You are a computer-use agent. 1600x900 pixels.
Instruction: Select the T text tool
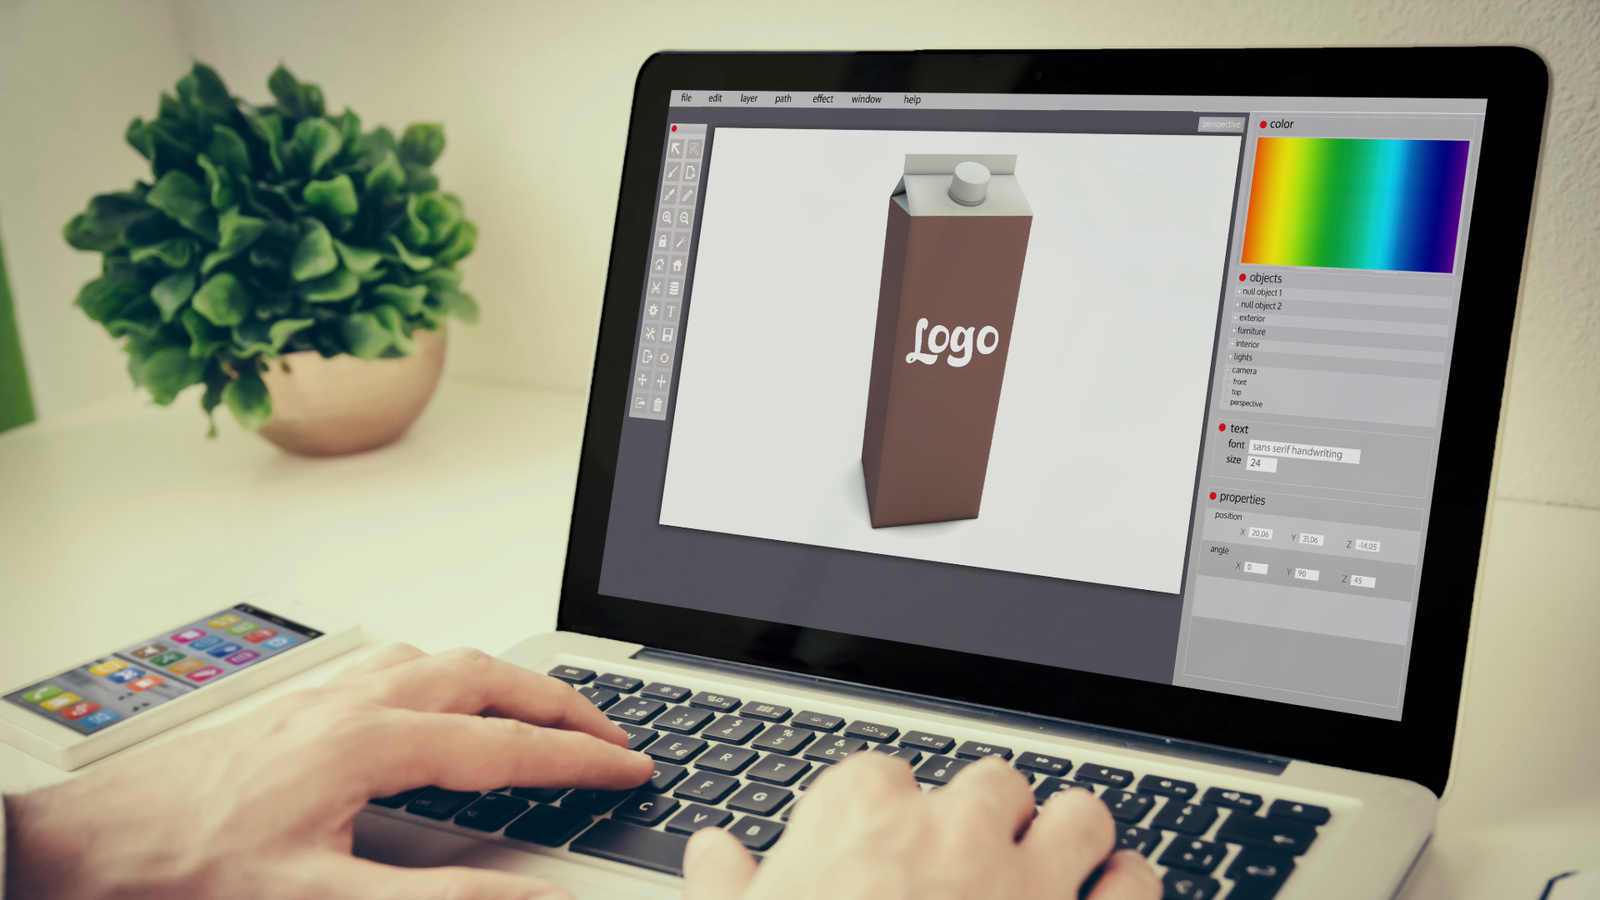coord(671,311)
